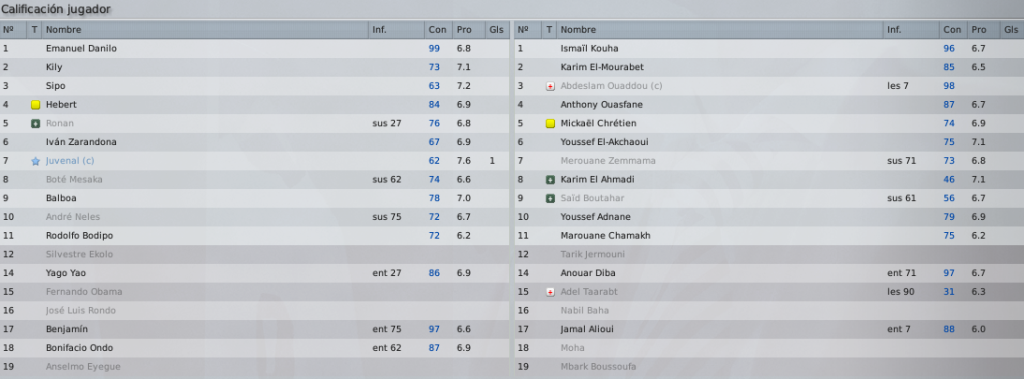The height and width of the screenshot is (379, 1024).
Task: Select Bonifacio Ondo in the left list
Action: click(x=255, y=348)
